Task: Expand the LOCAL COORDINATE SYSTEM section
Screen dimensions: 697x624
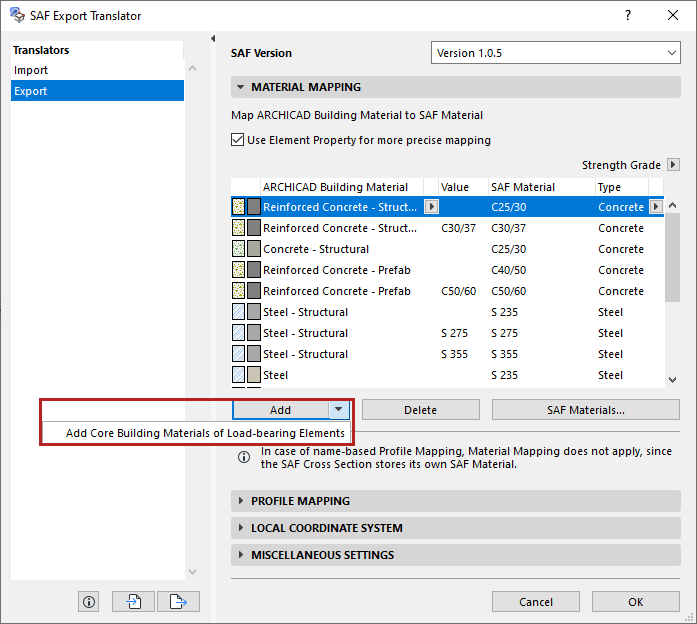Action: (x=456, y=528)
